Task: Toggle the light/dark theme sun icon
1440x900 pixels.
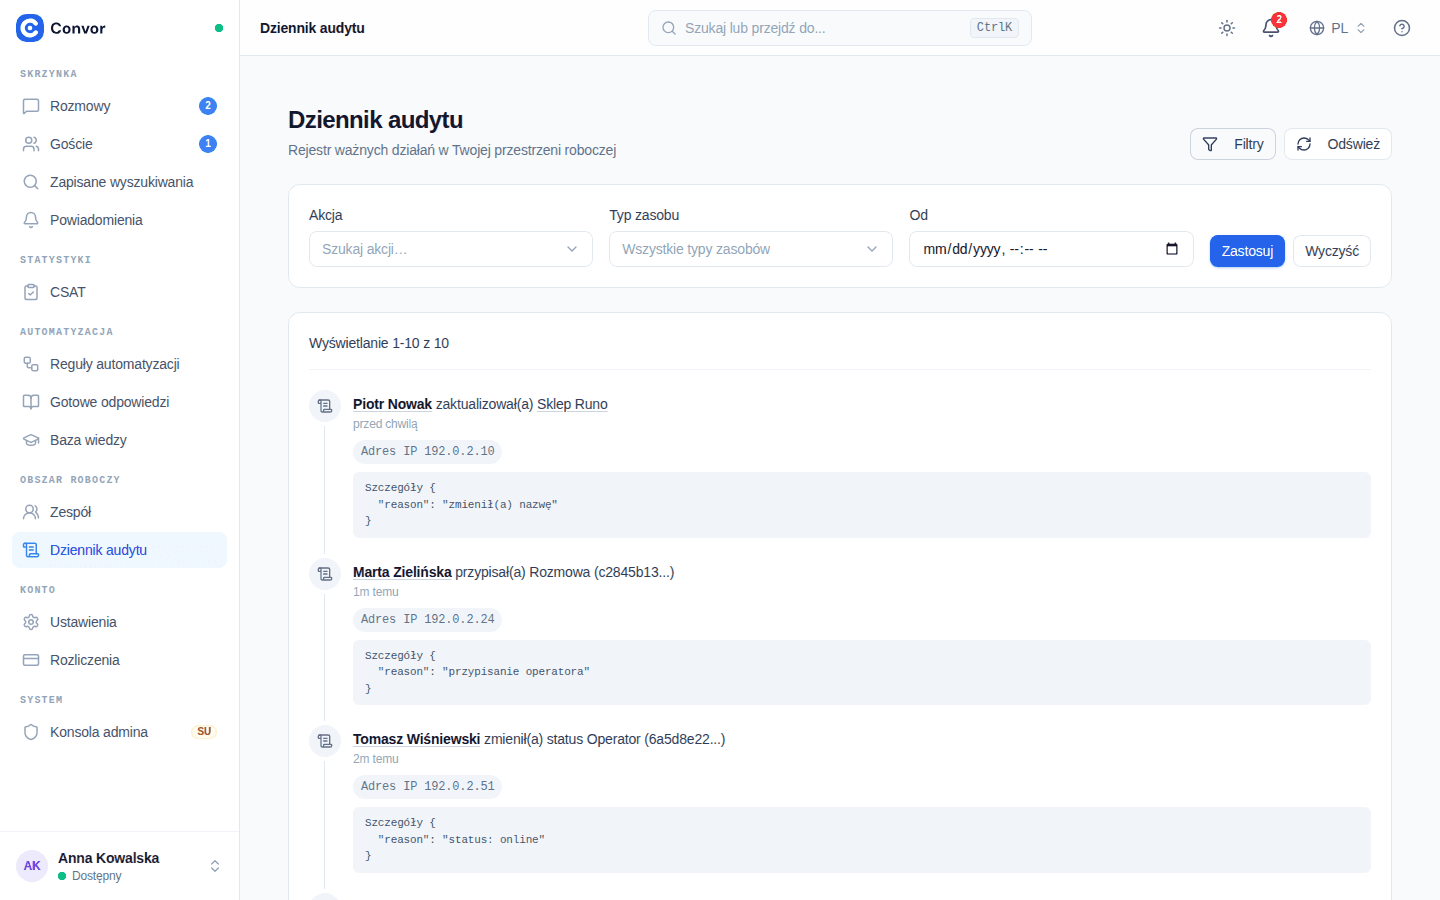Action: (1227, 28)
